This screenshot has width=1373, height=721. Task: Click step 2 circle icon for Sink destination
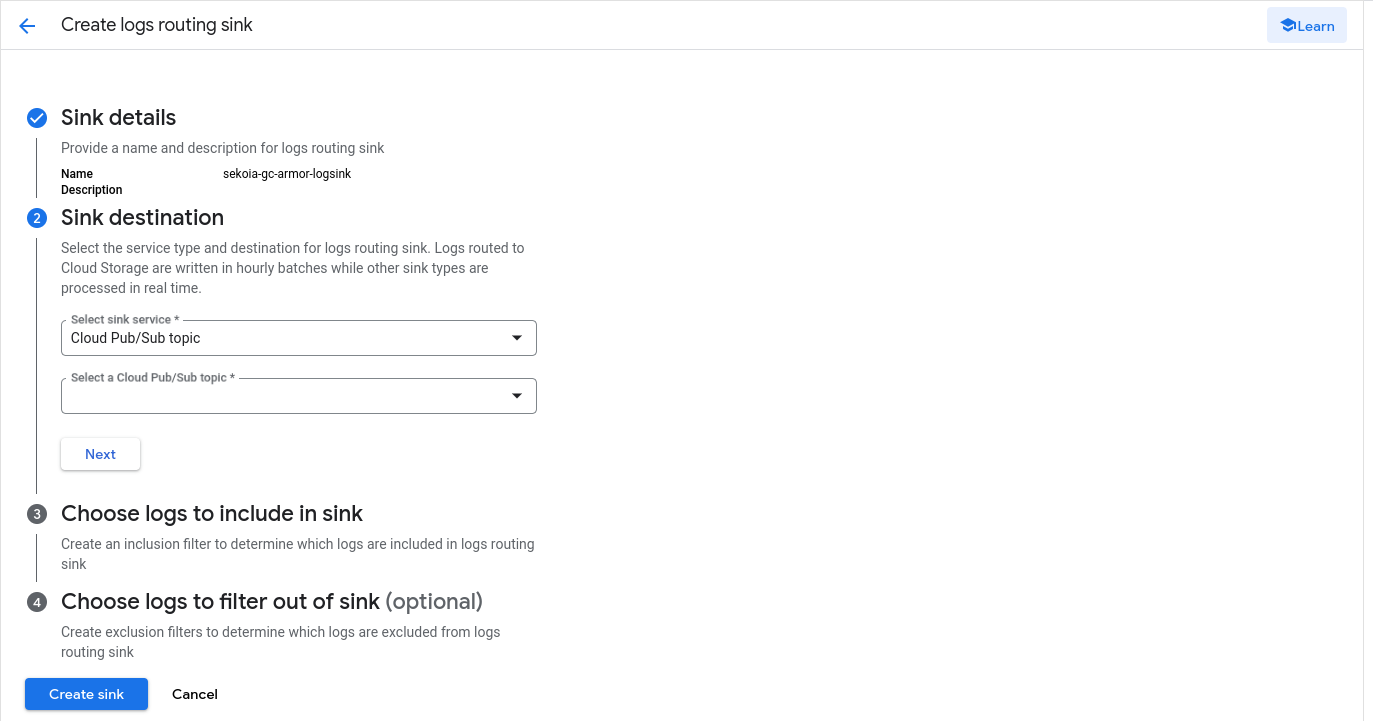37,218
